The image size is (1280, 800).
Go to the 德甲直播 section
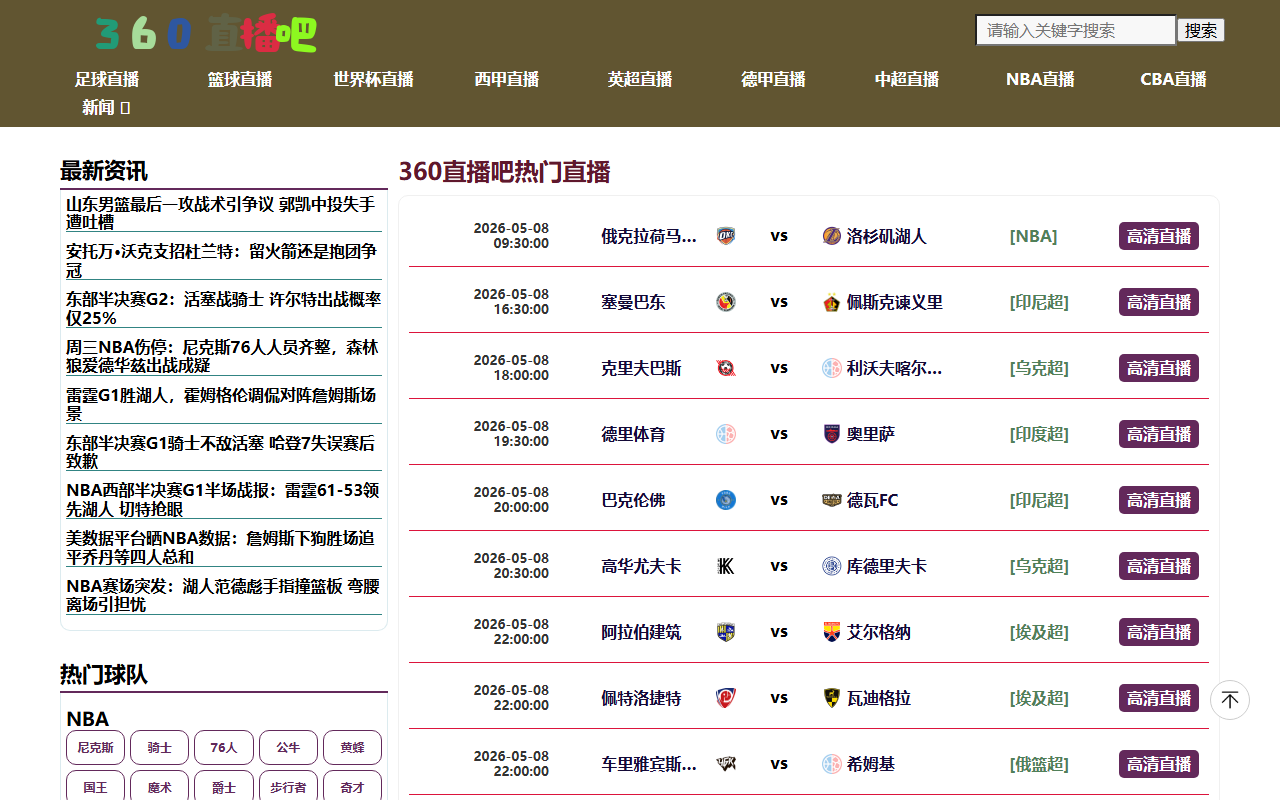tap(773, 79)
